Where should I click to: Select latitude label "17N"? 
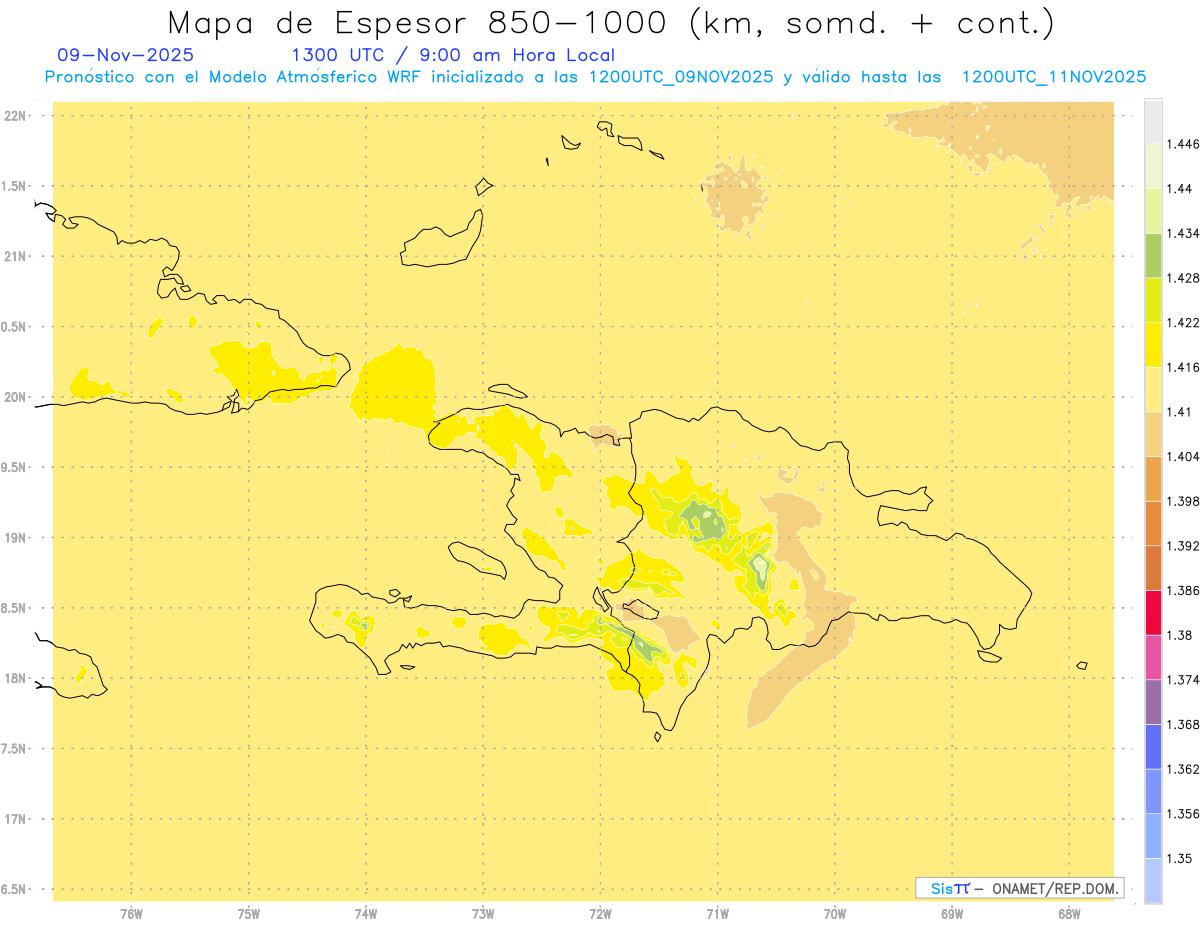coord(16,819)
